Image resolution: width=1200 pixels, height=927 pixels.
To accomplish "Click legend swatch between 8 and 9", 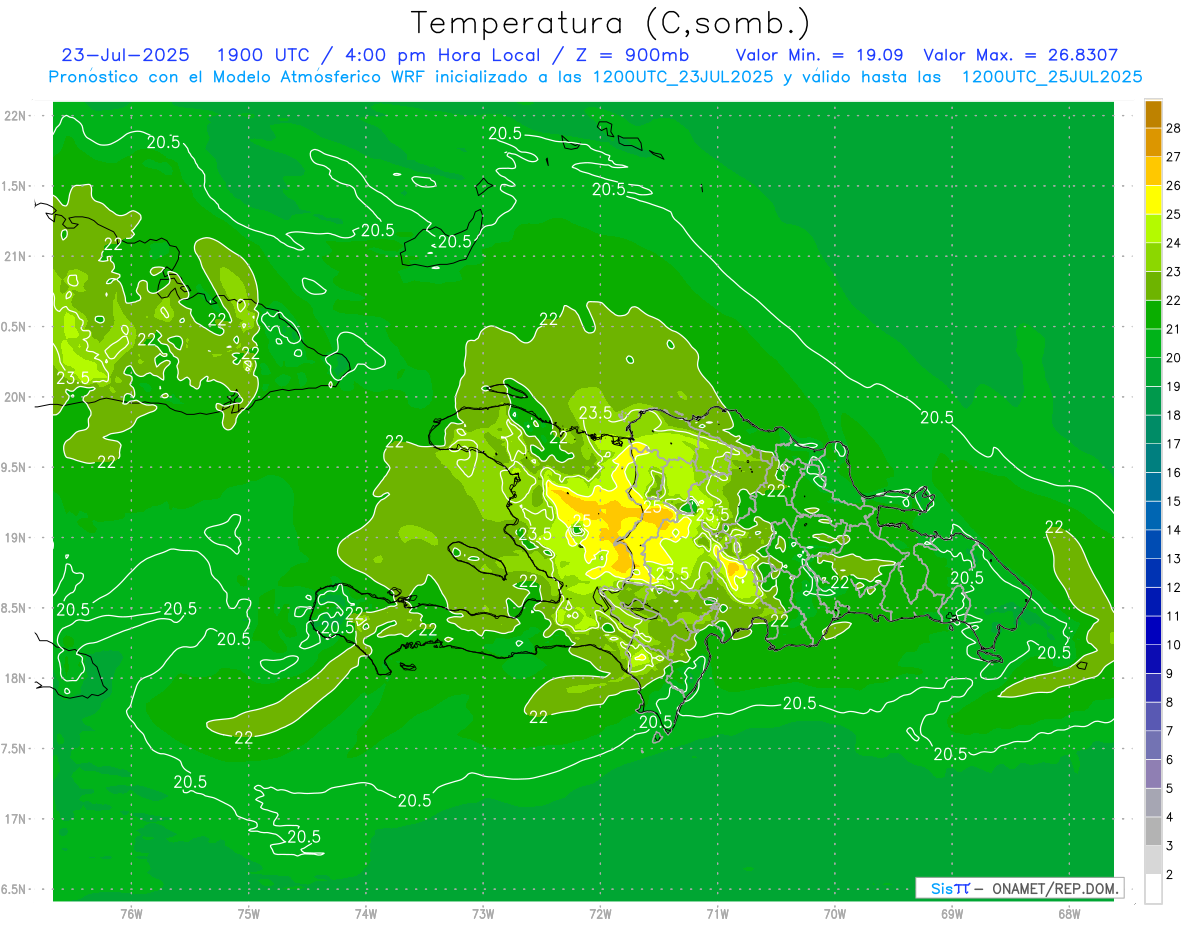I will pos(1153,688).
